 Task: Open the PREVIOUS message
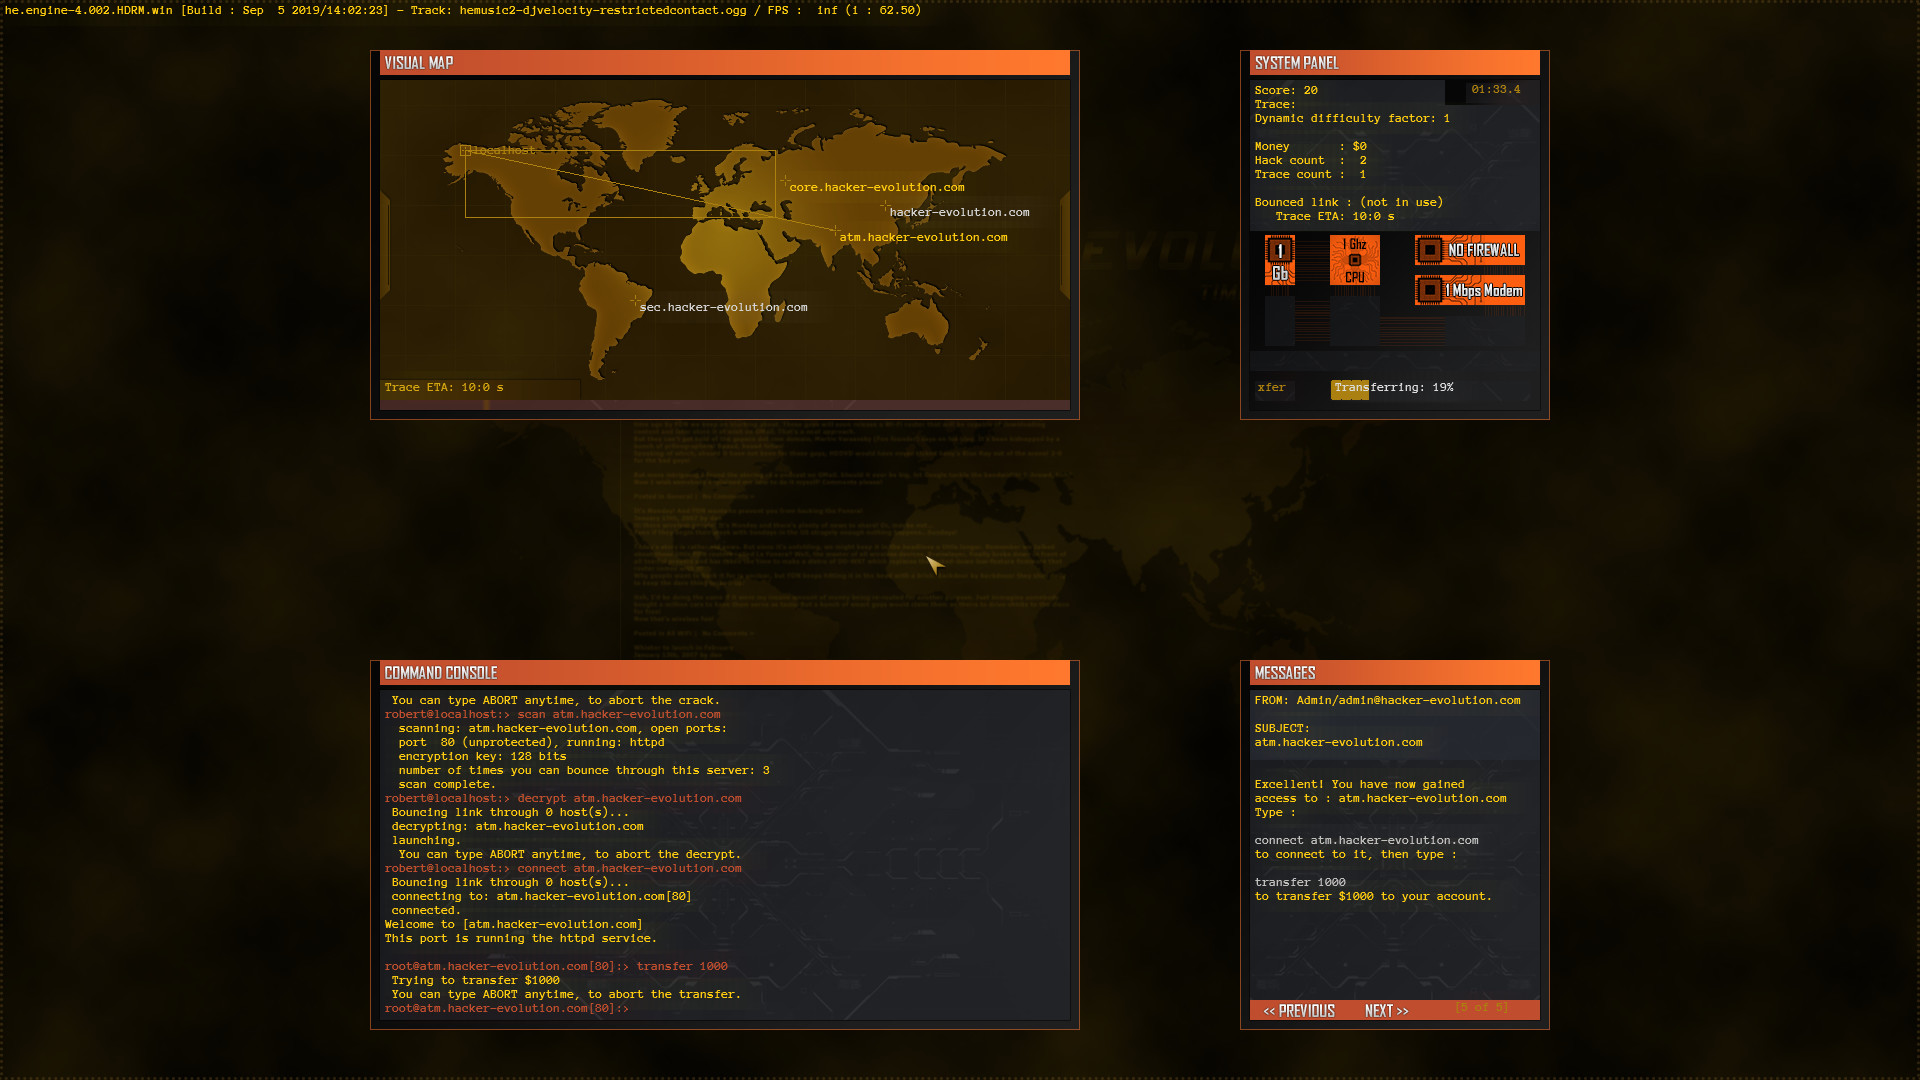click(1299, 1011)
